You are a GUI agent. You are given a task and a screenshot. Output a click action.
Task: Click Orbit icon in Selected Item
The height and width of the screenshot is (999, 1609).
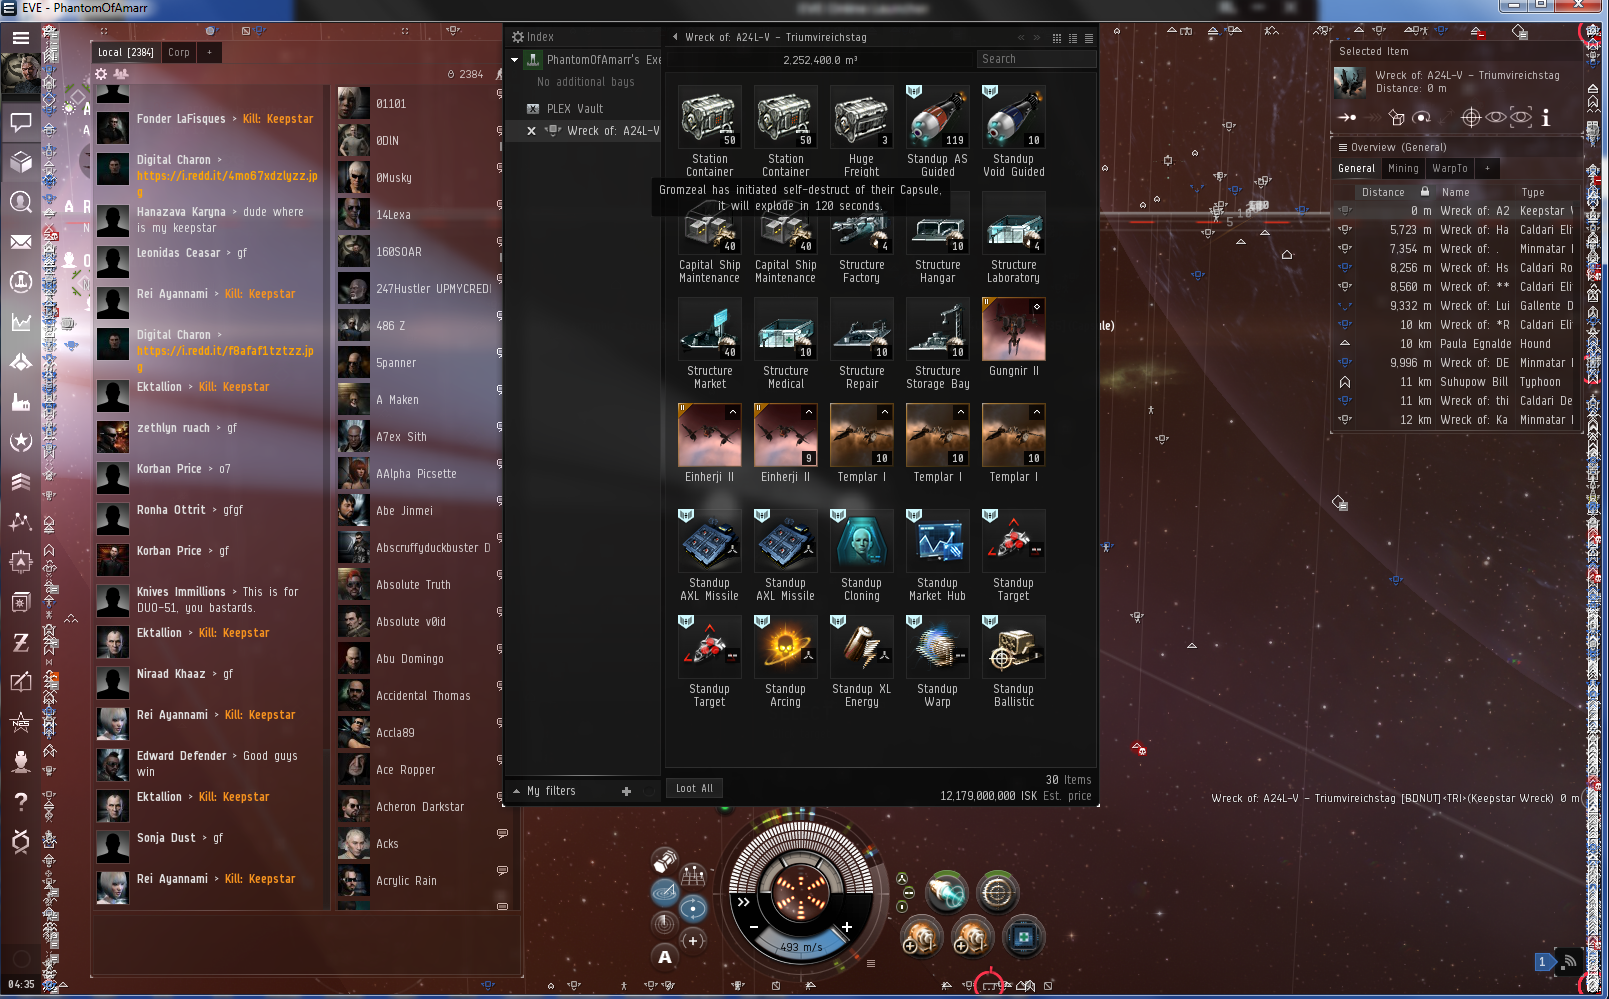[1421, 118]
